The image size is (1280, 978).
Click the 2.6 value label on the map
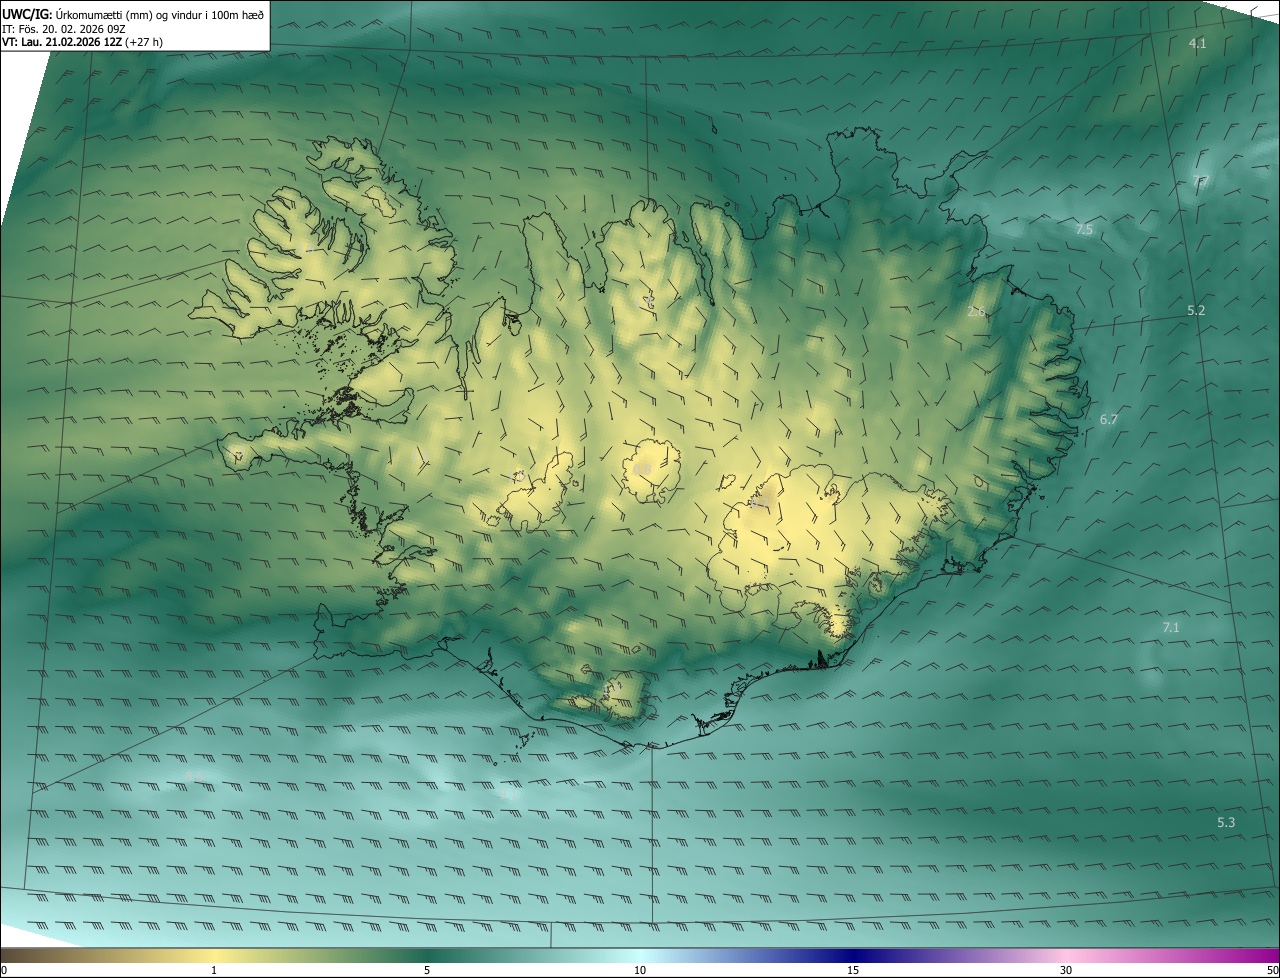click(x=977, y=312)
